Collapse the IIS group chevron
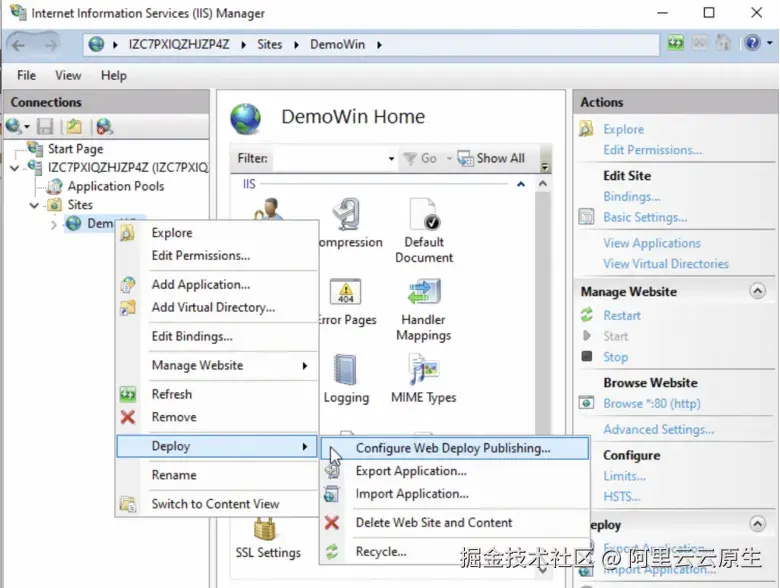Screen dimensions: 780x588 click(521, 185)
